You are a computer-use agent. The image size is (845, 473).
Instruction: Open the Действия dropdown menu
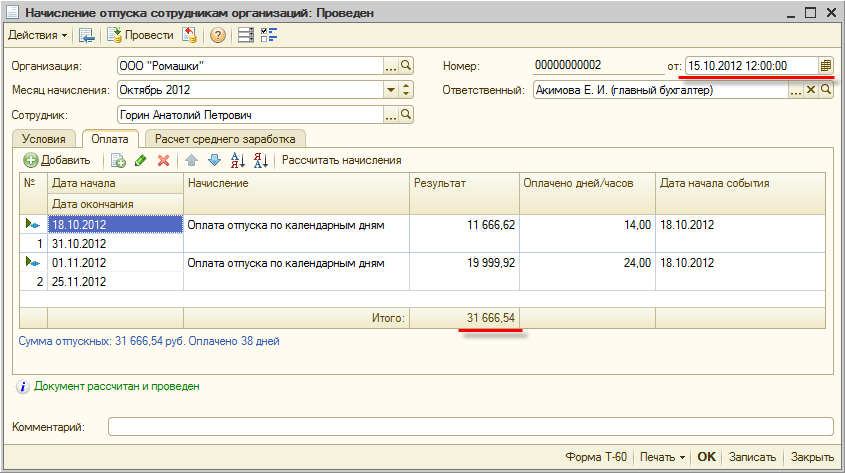tap(37, 36)
